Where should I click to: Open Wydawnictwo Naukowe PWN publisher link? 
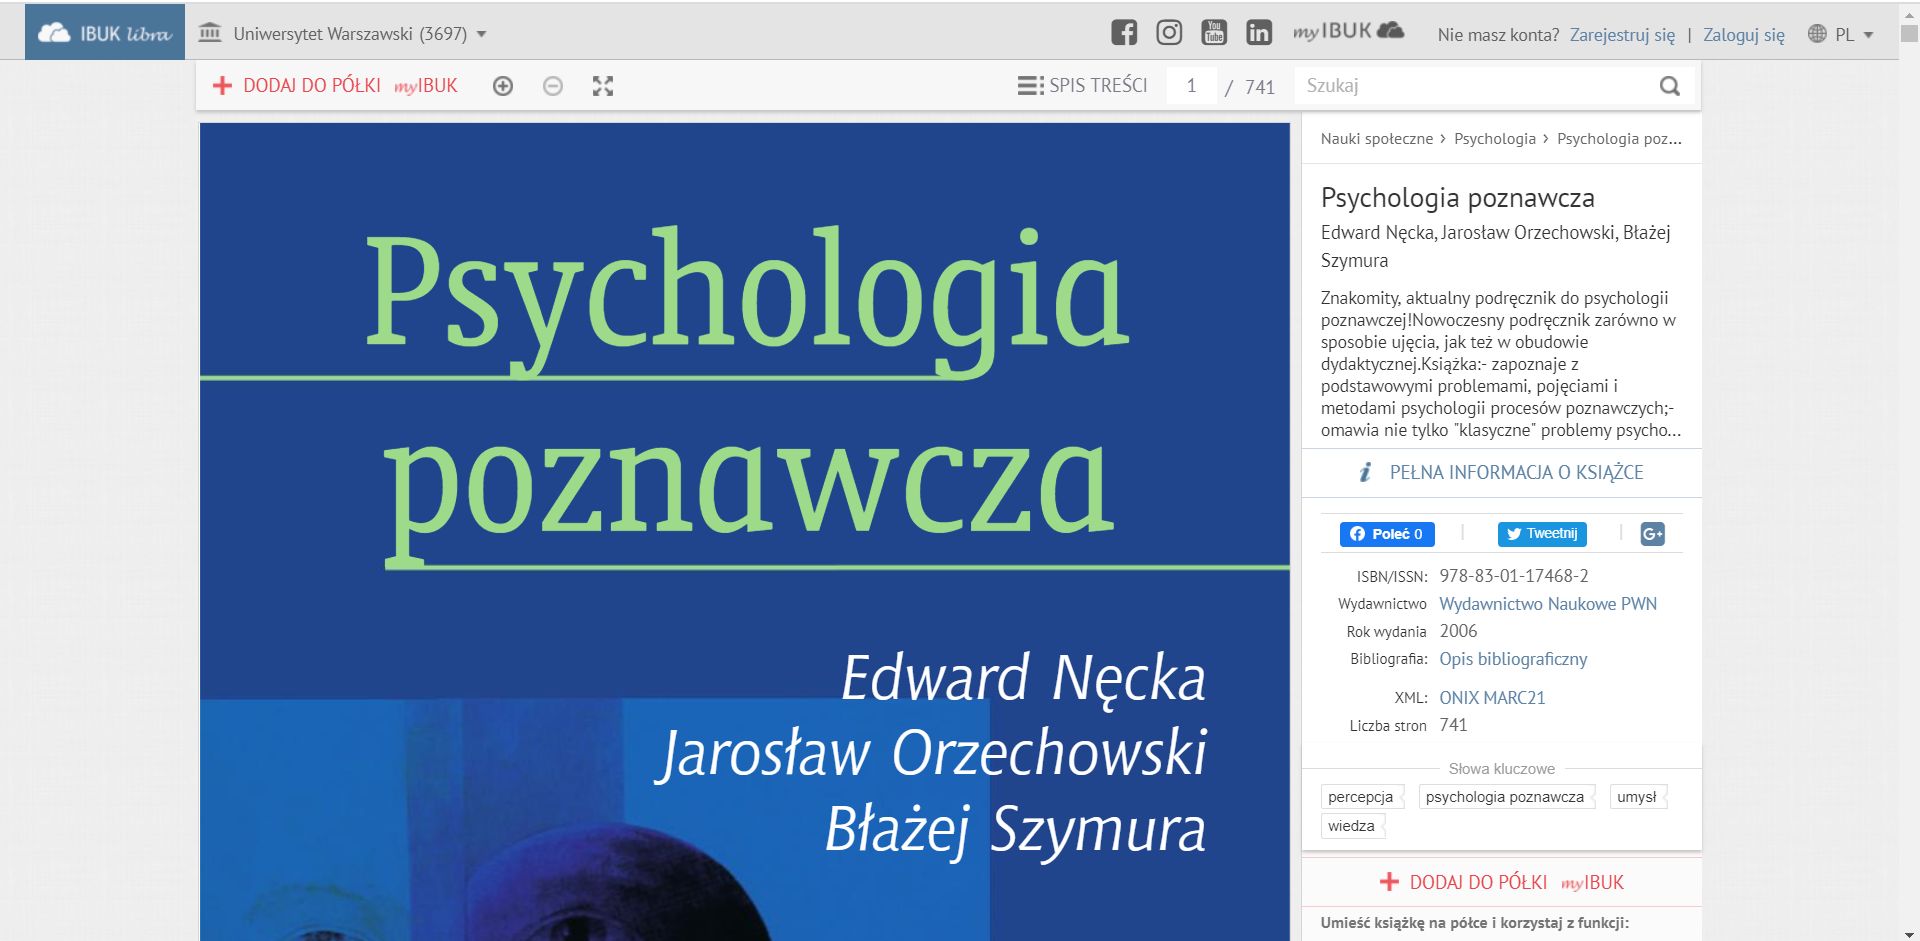(1548, 604)
